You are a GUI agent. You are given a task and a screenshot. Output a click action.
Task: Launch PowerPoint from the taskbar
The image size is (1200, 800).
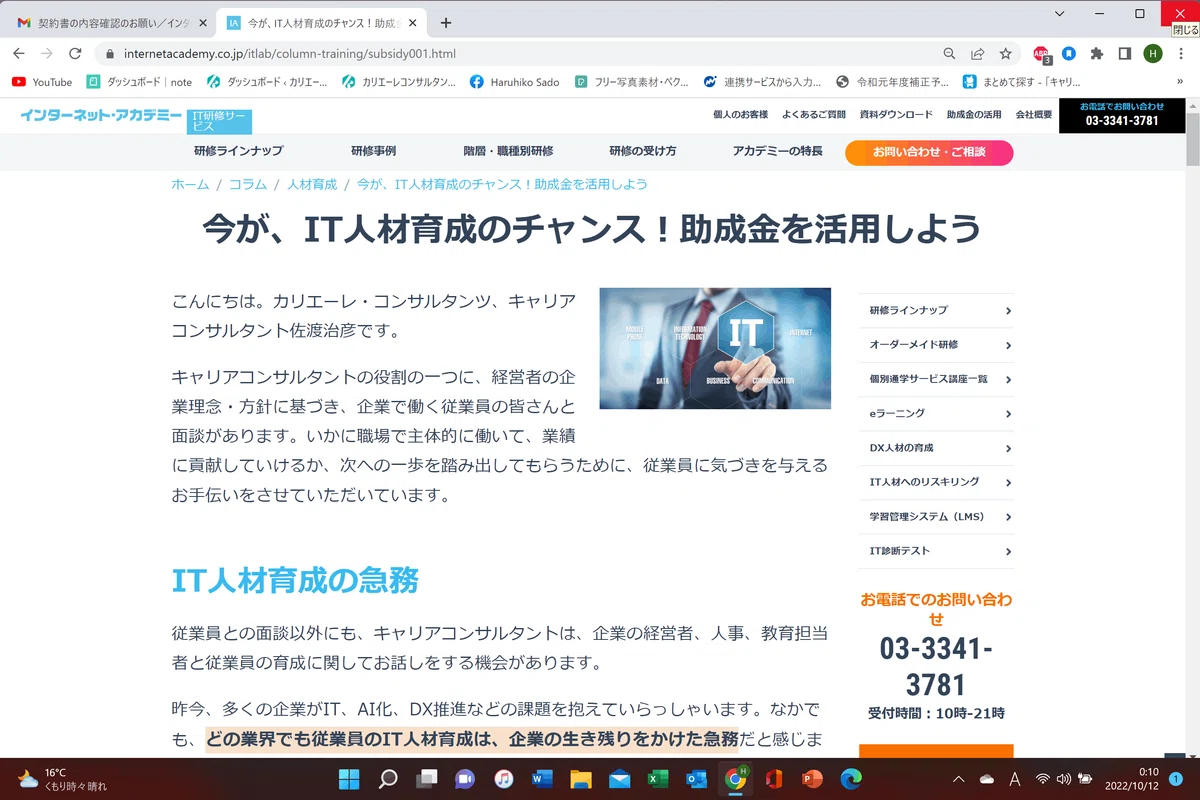811,778
